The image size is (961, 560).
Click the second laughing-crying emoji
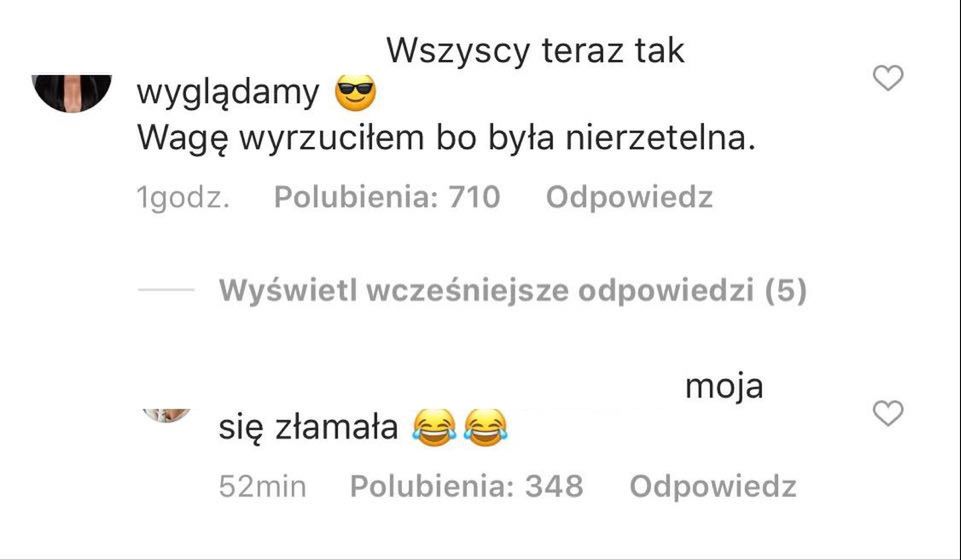click(x=485, y=427)
